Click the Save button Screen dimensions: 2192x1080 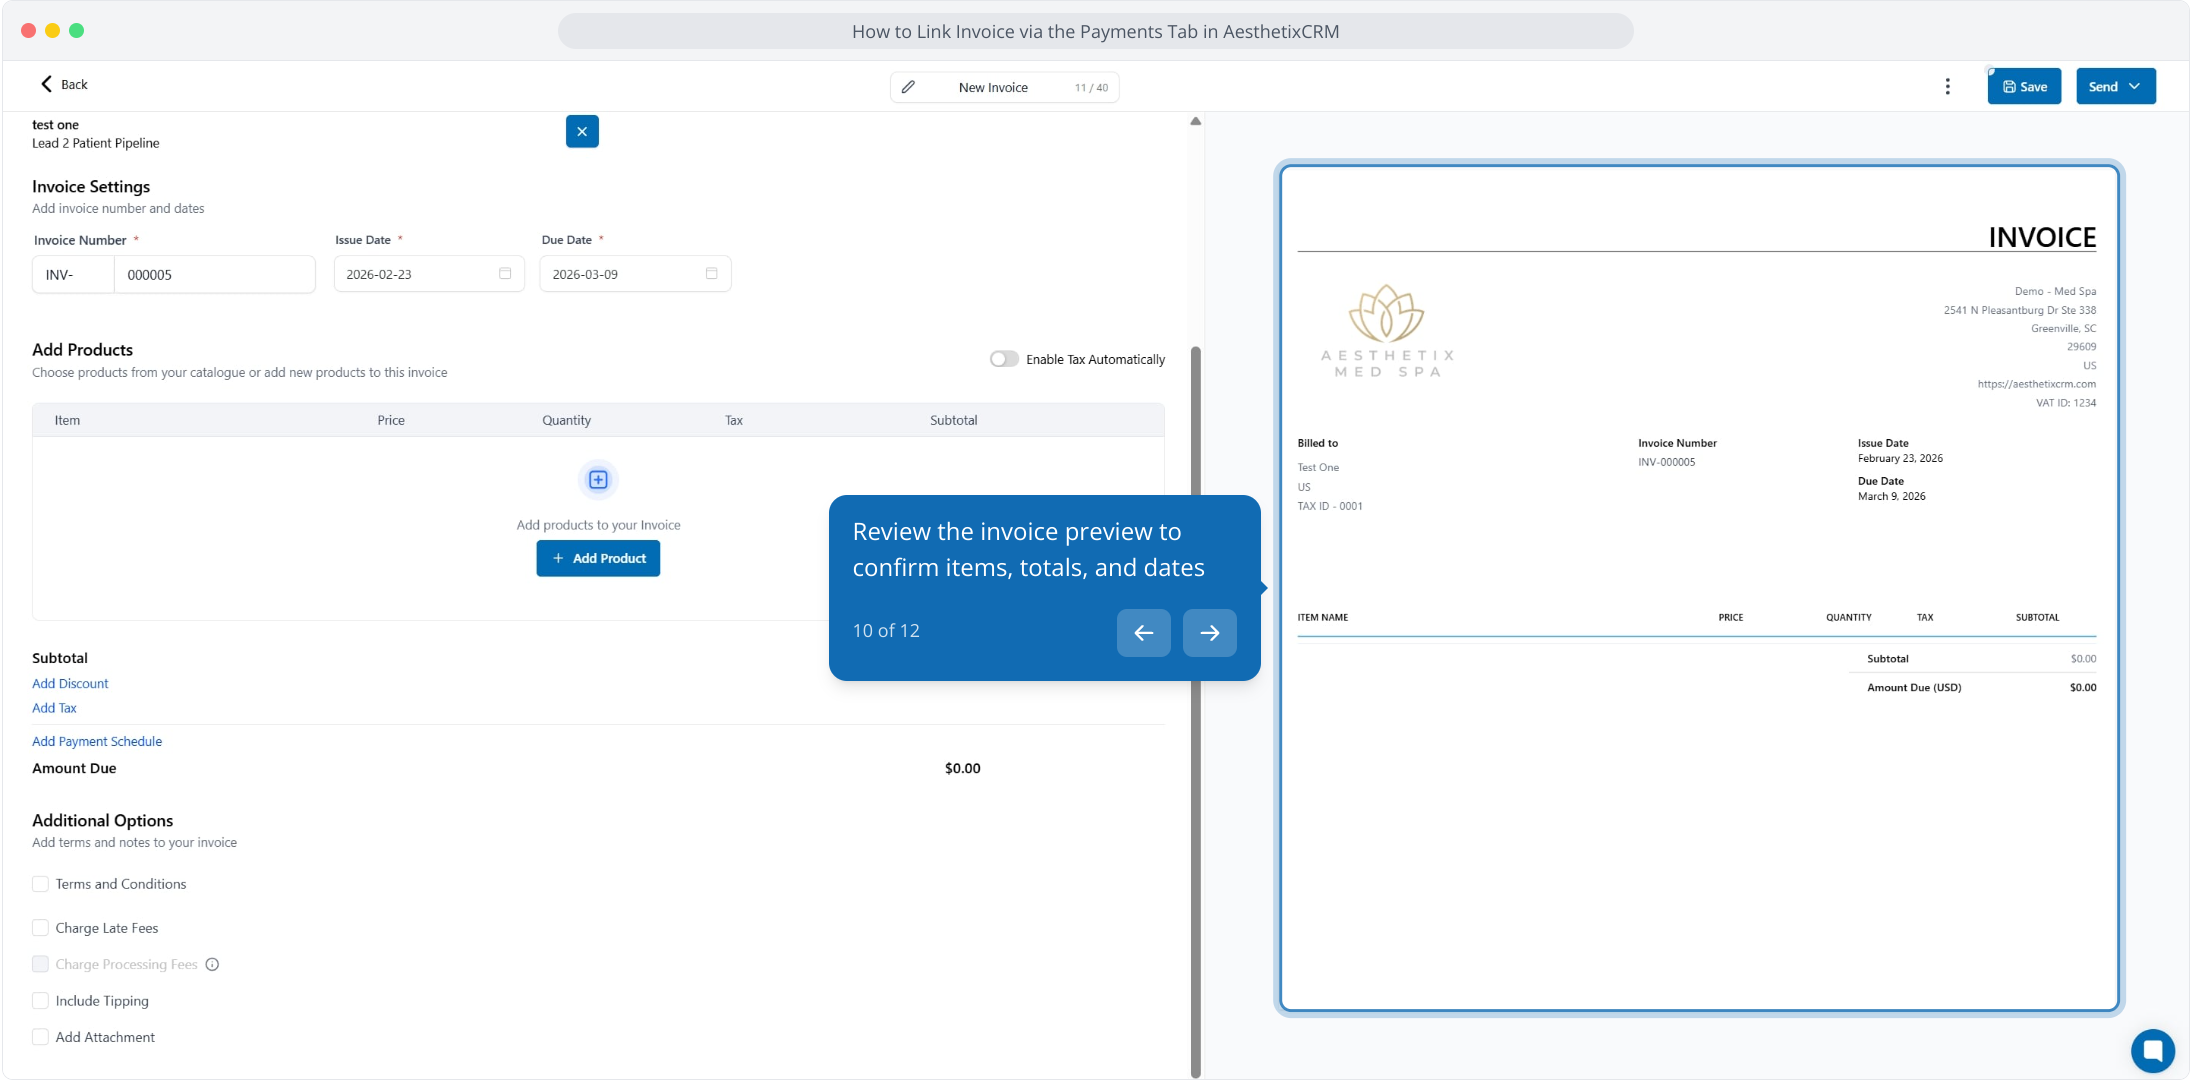click(x=2024, y=87)
